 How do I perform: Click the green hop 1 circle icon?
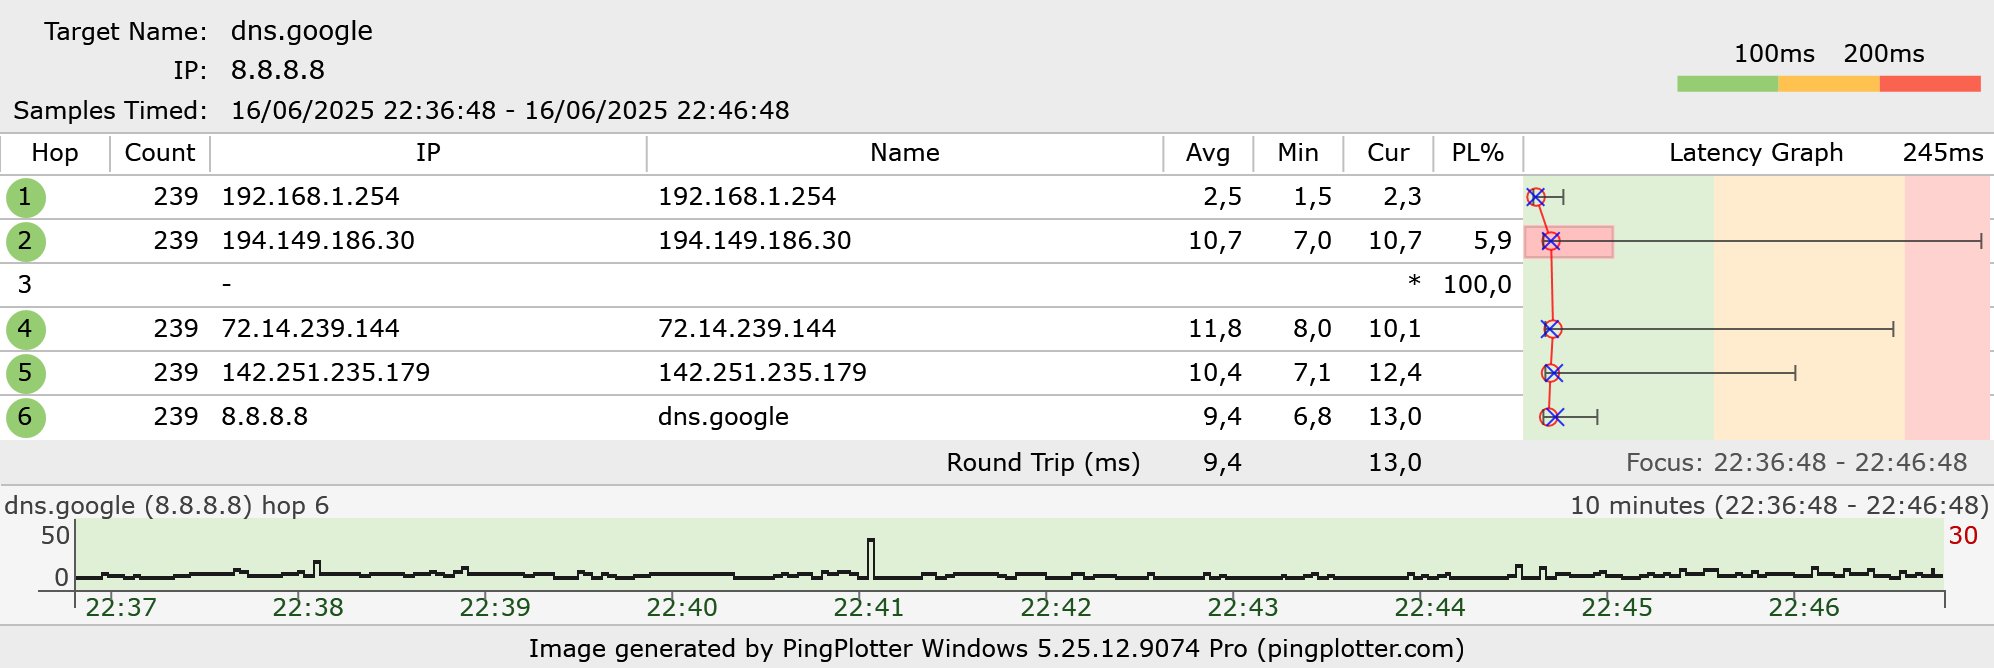pyautogui.click(x=25, y=197)
